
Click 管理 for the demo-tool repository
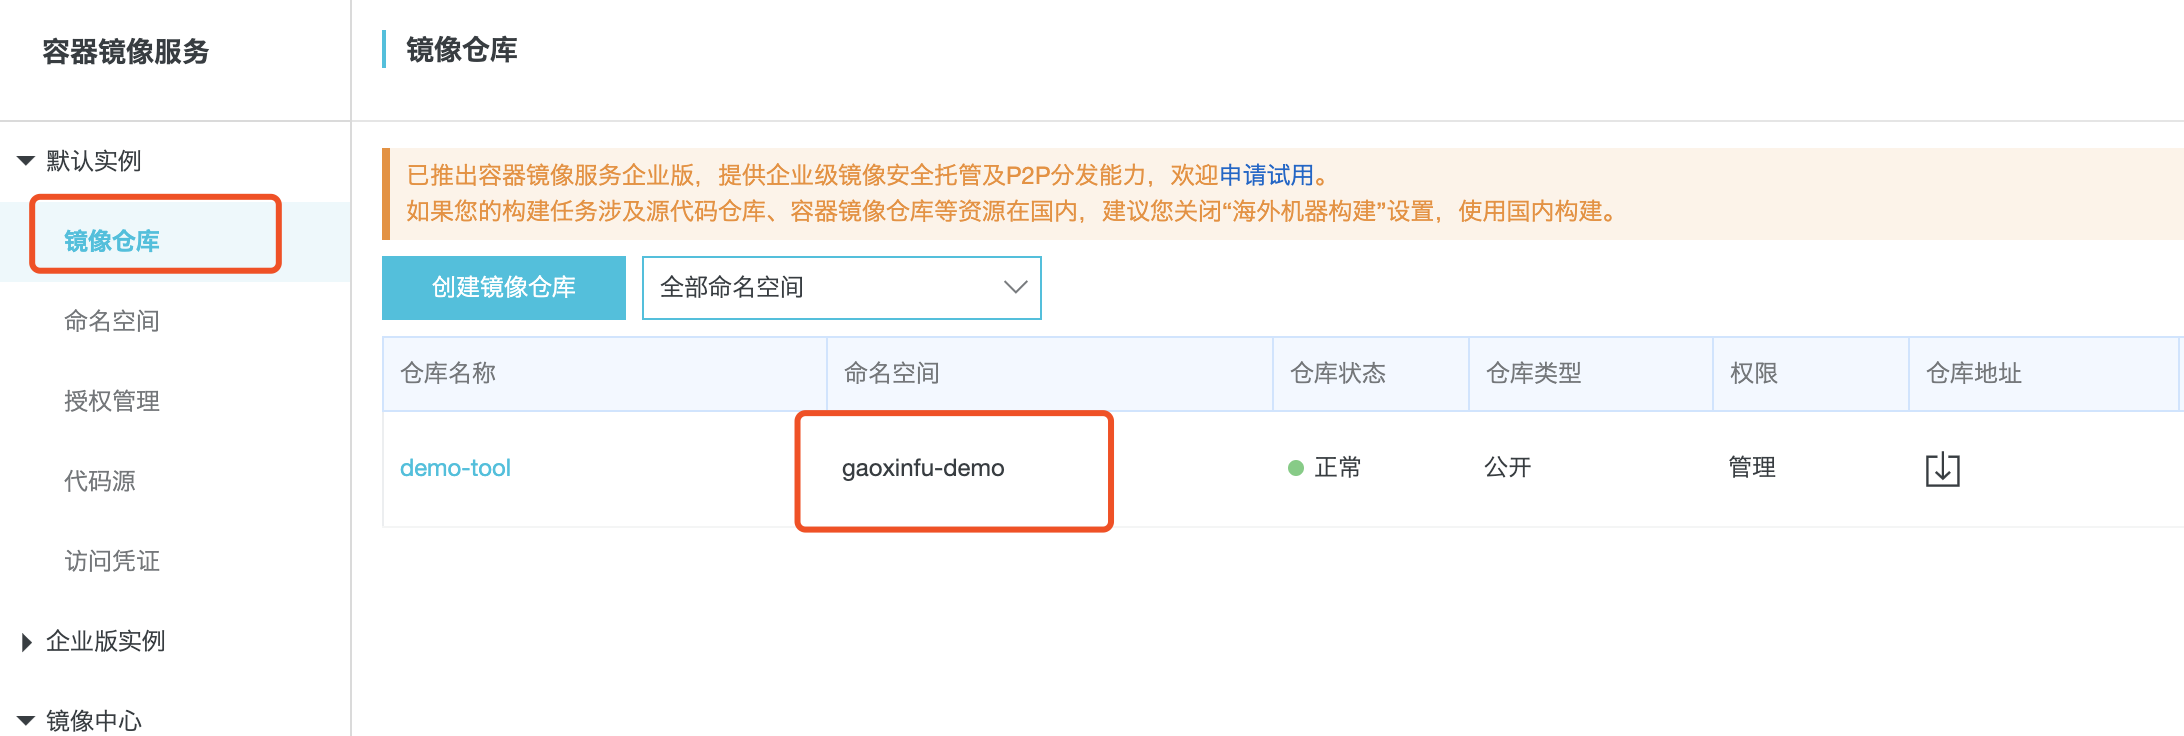click(1750, 466)
